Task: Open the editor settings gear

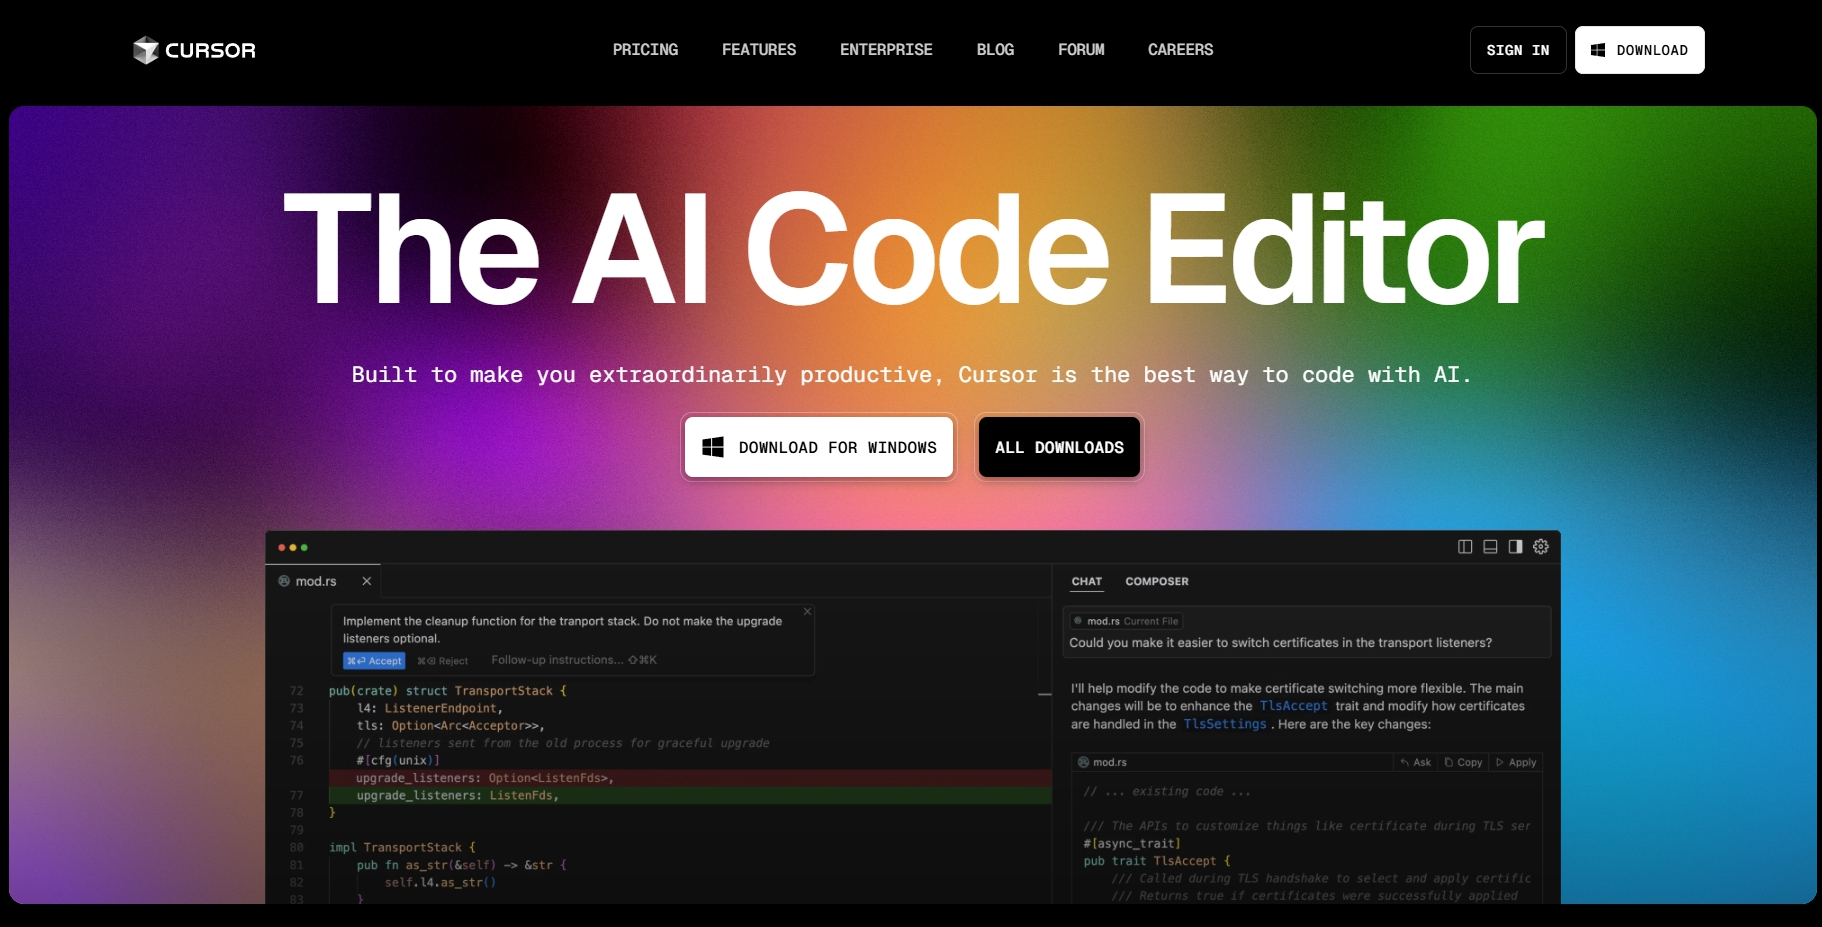Action: 1541,547
